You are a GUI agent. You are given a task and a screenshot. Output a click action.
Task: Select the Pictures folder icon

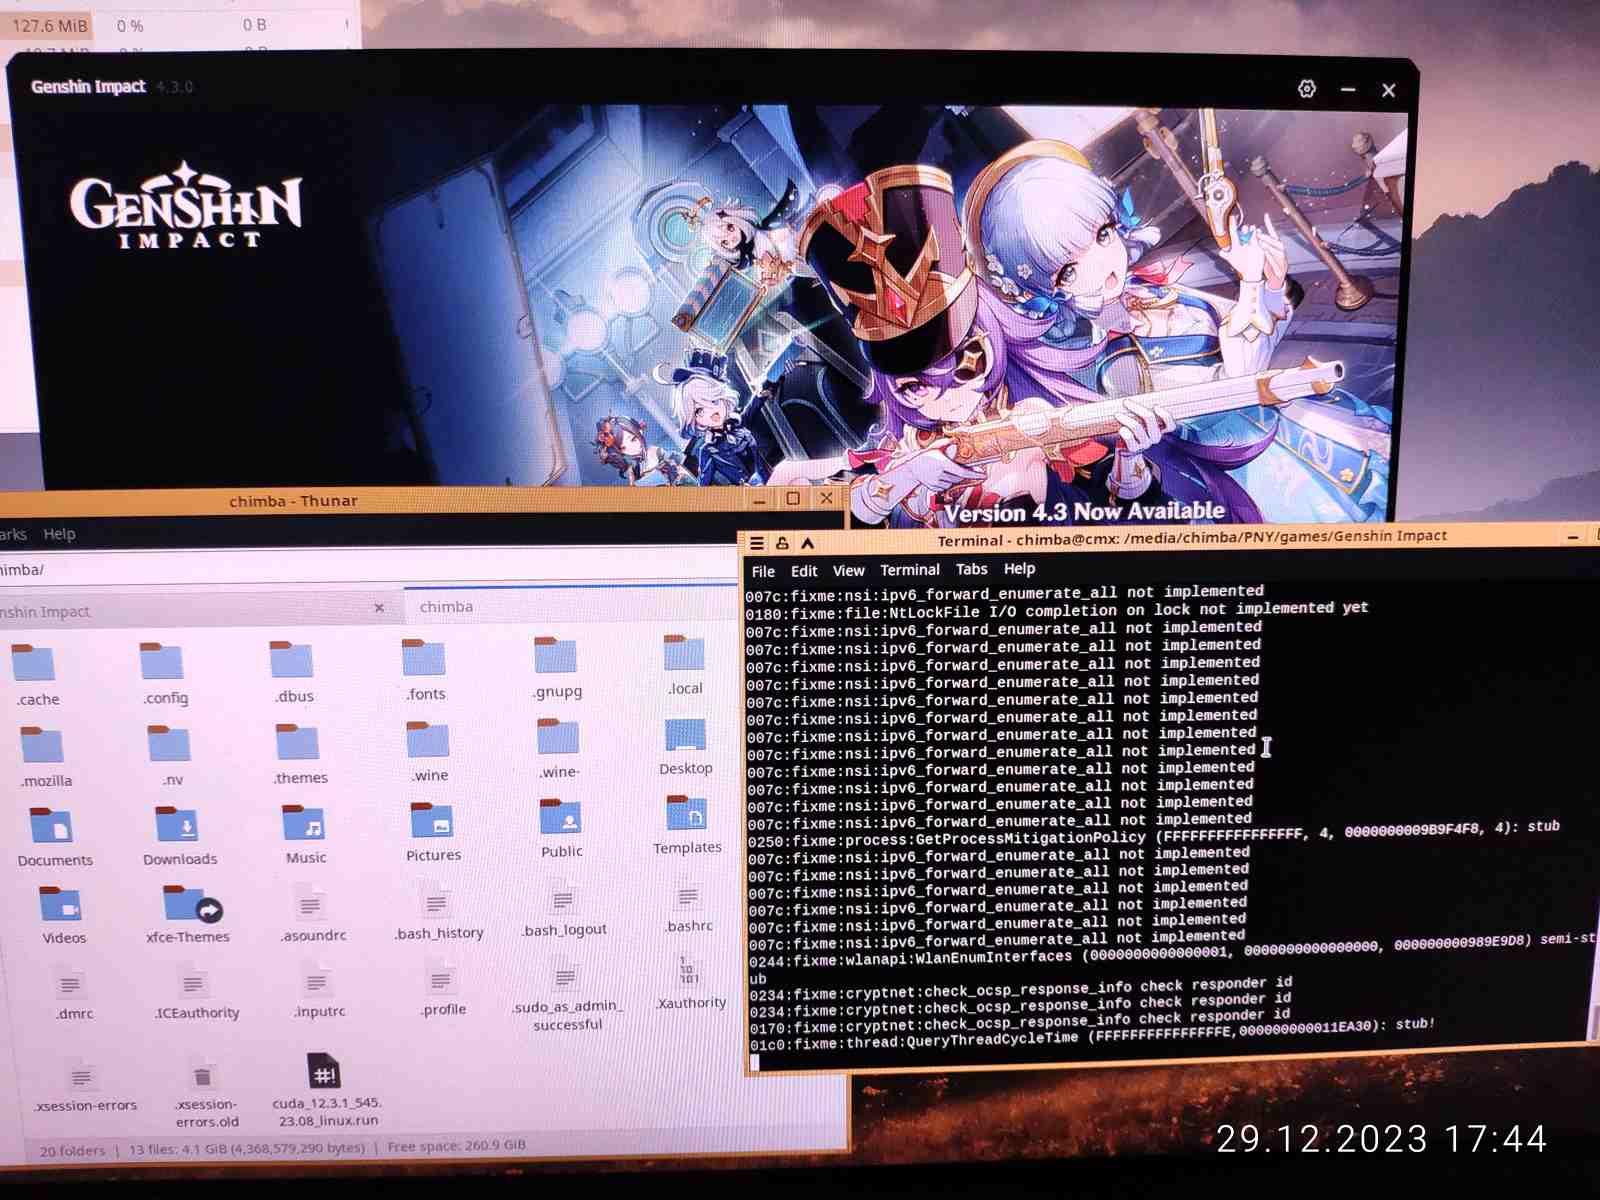(433, 821)
